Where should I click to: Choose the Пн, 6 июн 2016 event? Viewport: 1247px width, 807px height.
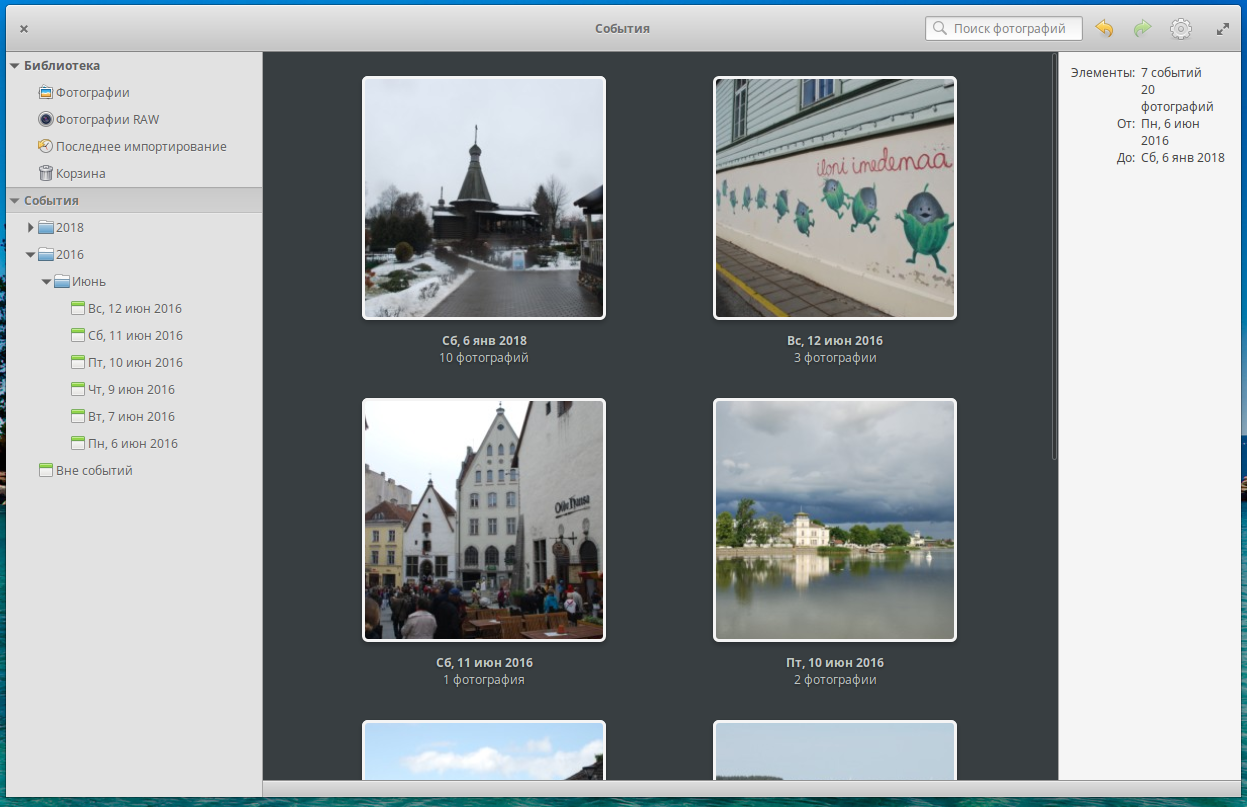(132, 444)
